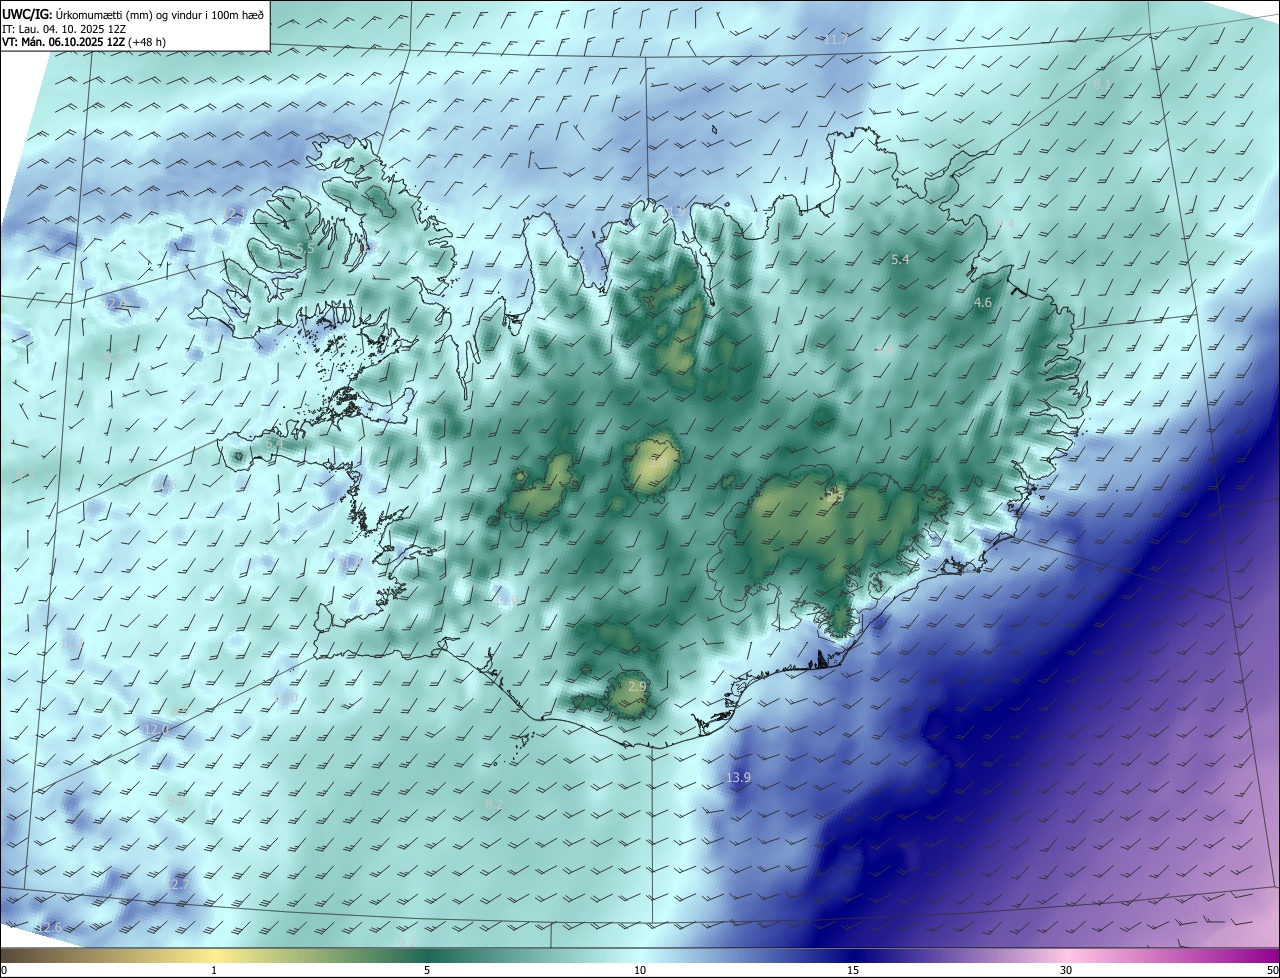
Task: Click the 'UWC/IG: Úrkomumætti (mm)' title line
Action: [133, 13]
